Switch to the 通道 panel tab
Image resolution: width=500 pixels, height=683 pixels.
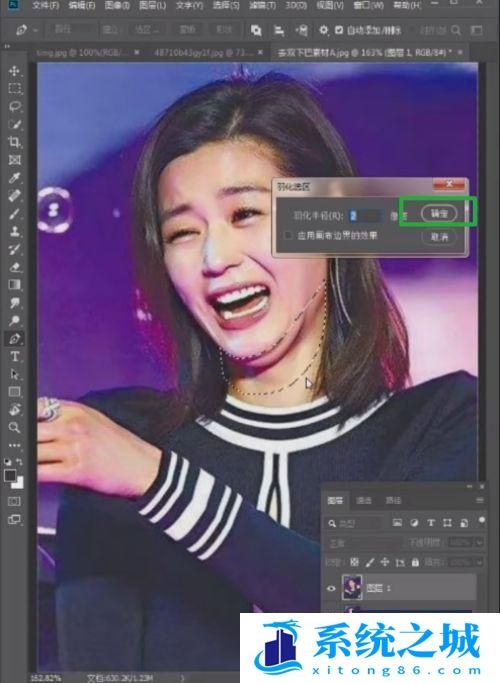364,500
